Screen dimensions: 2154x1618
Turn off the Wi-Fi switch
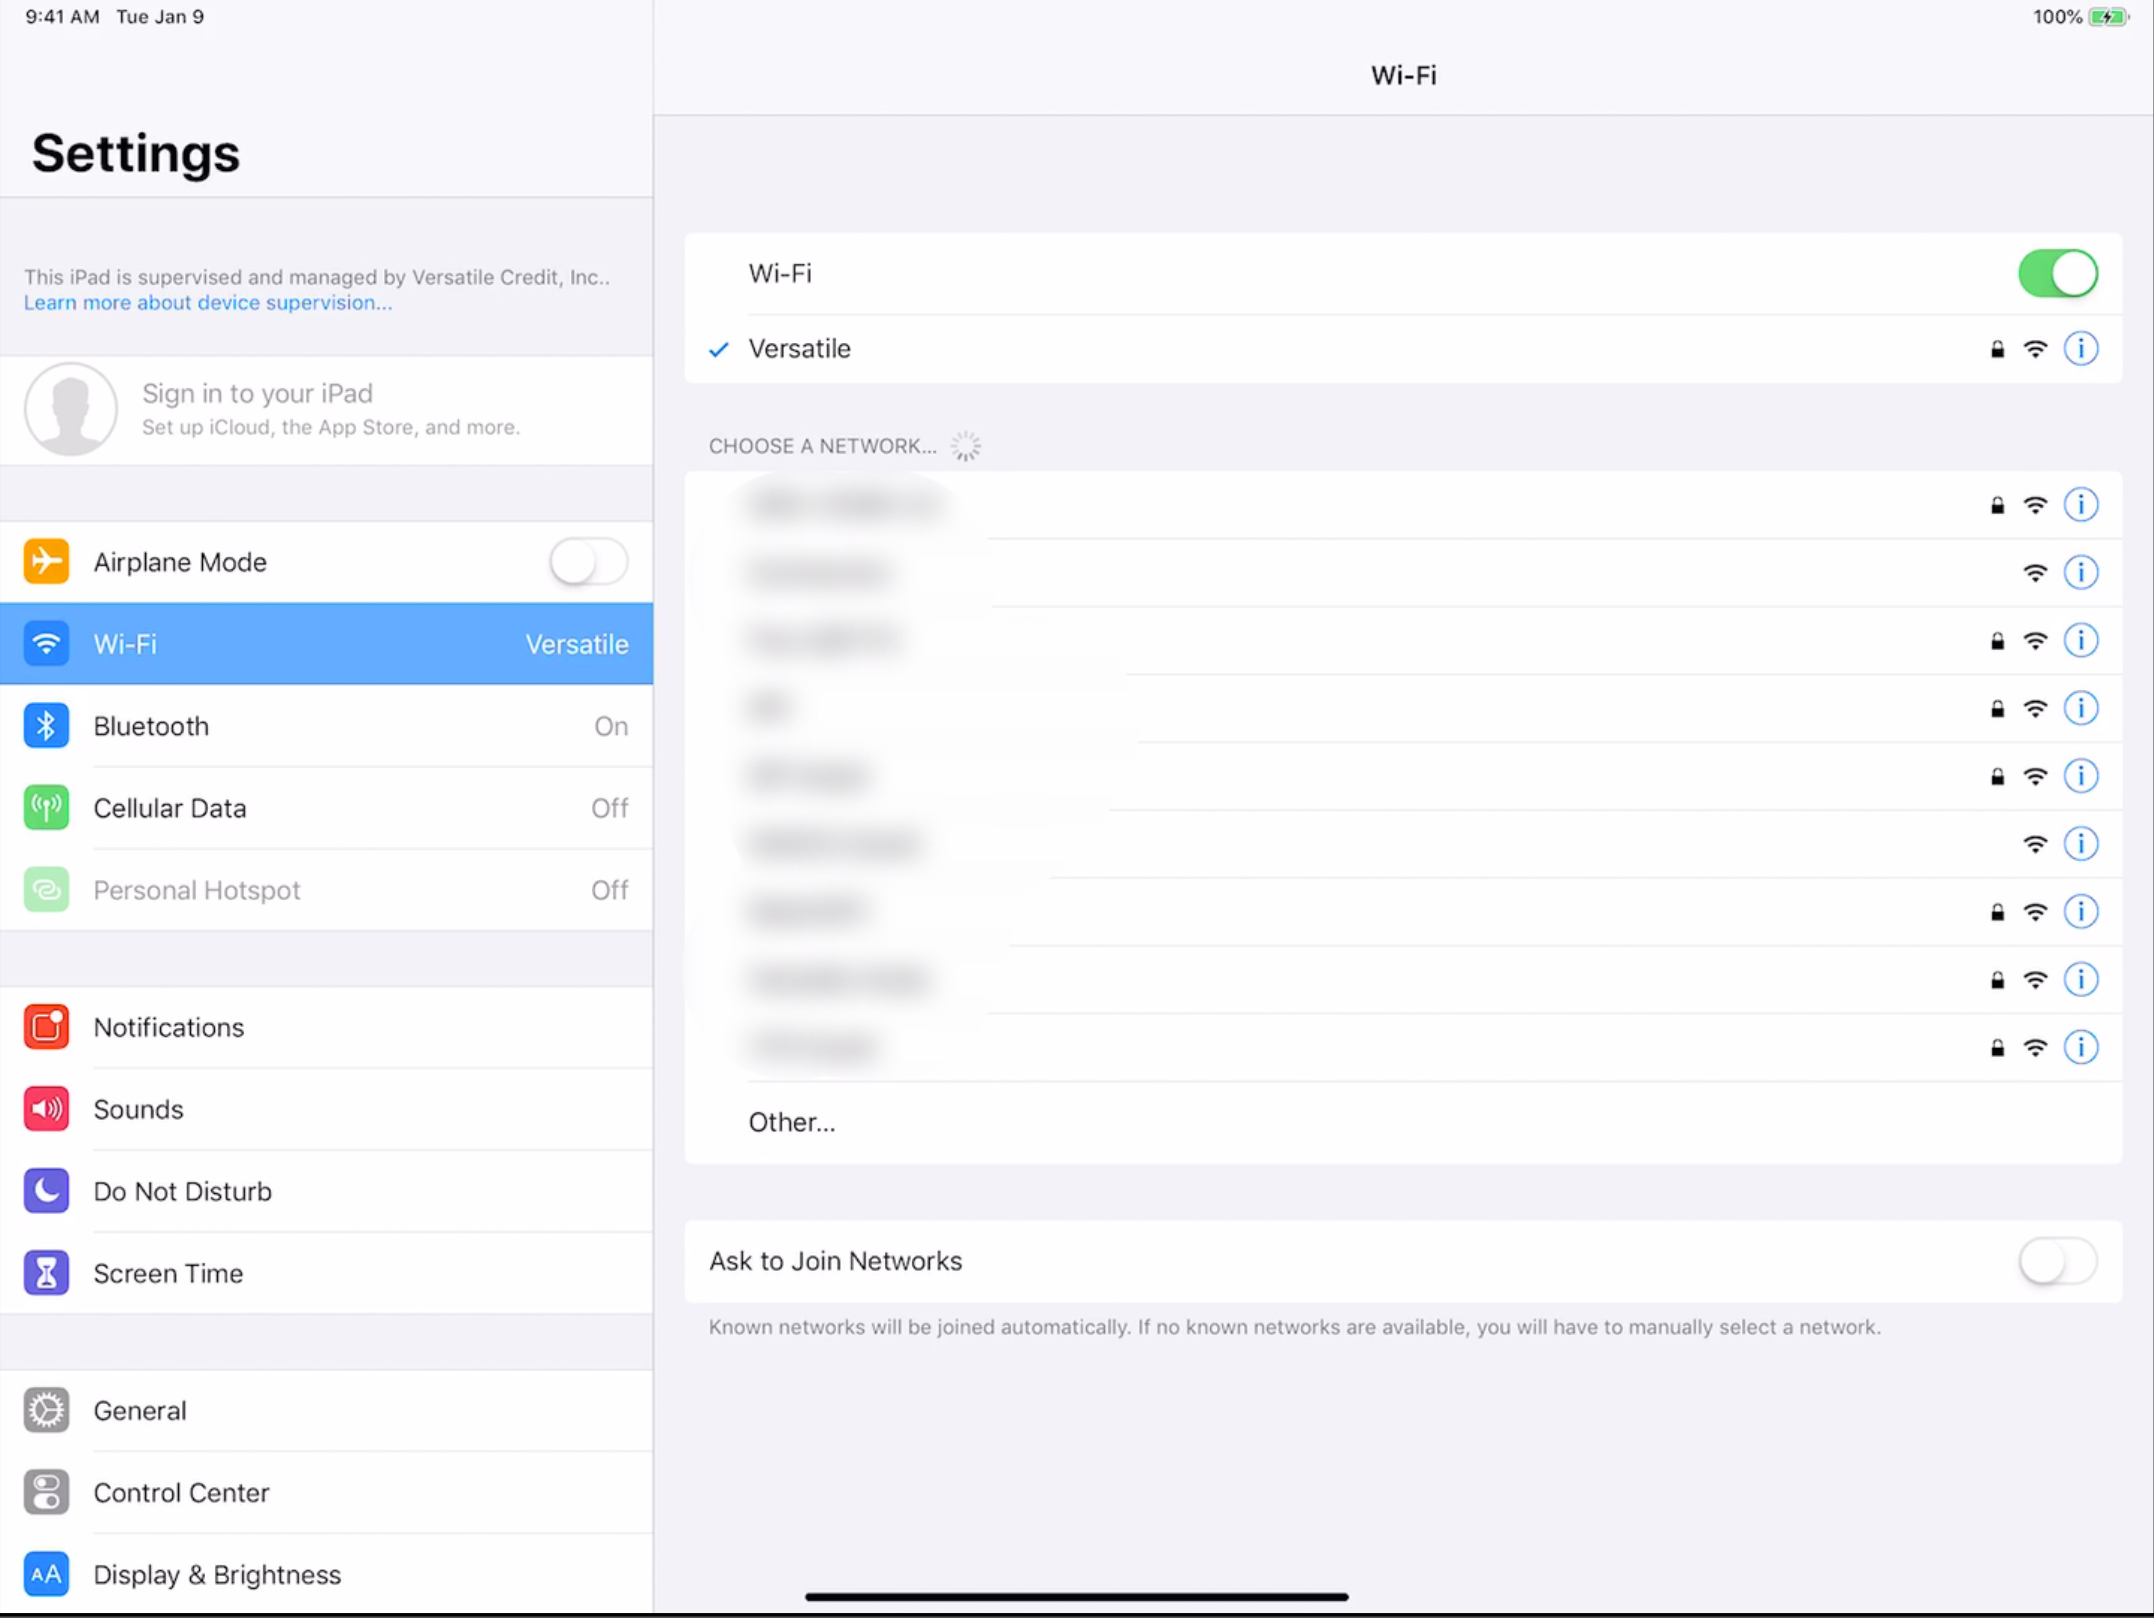(x=2057, y=274)
